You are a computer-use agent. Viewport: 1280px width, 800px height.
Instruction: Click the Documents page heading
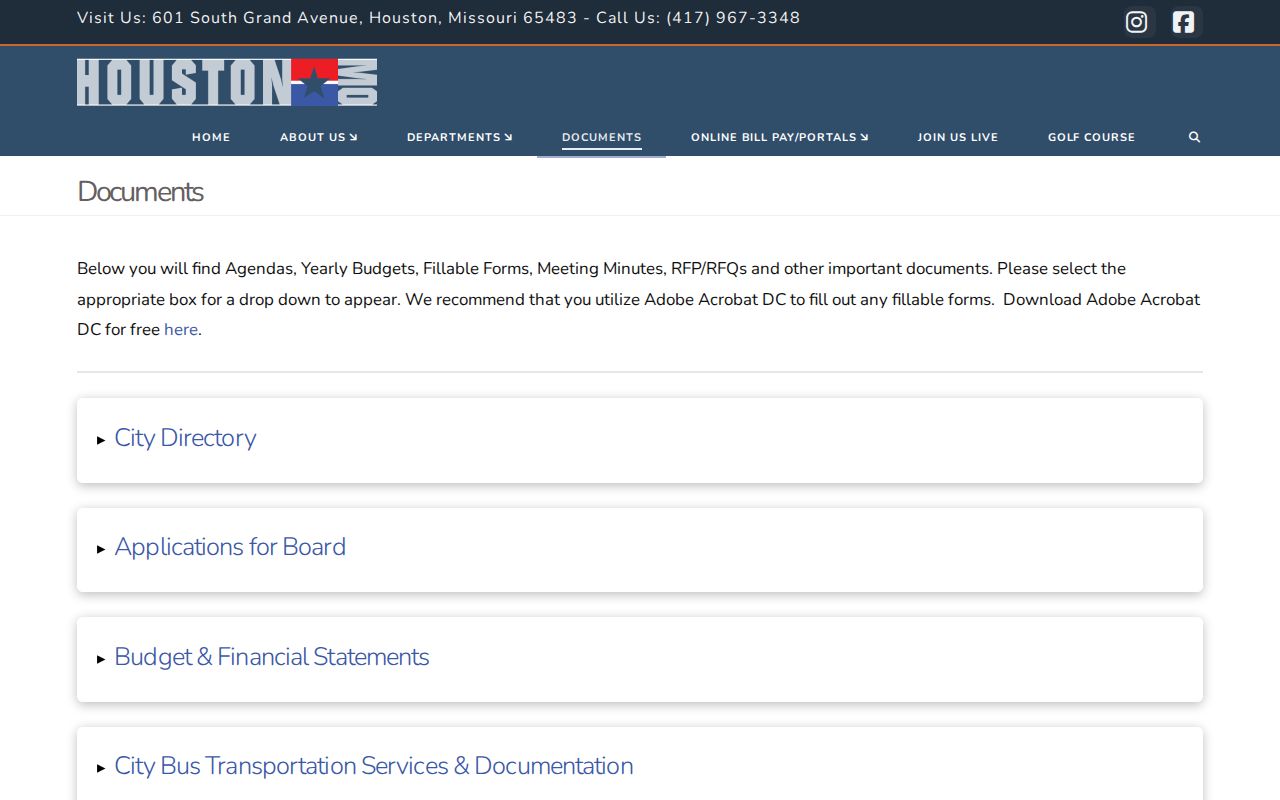[140, 191]
